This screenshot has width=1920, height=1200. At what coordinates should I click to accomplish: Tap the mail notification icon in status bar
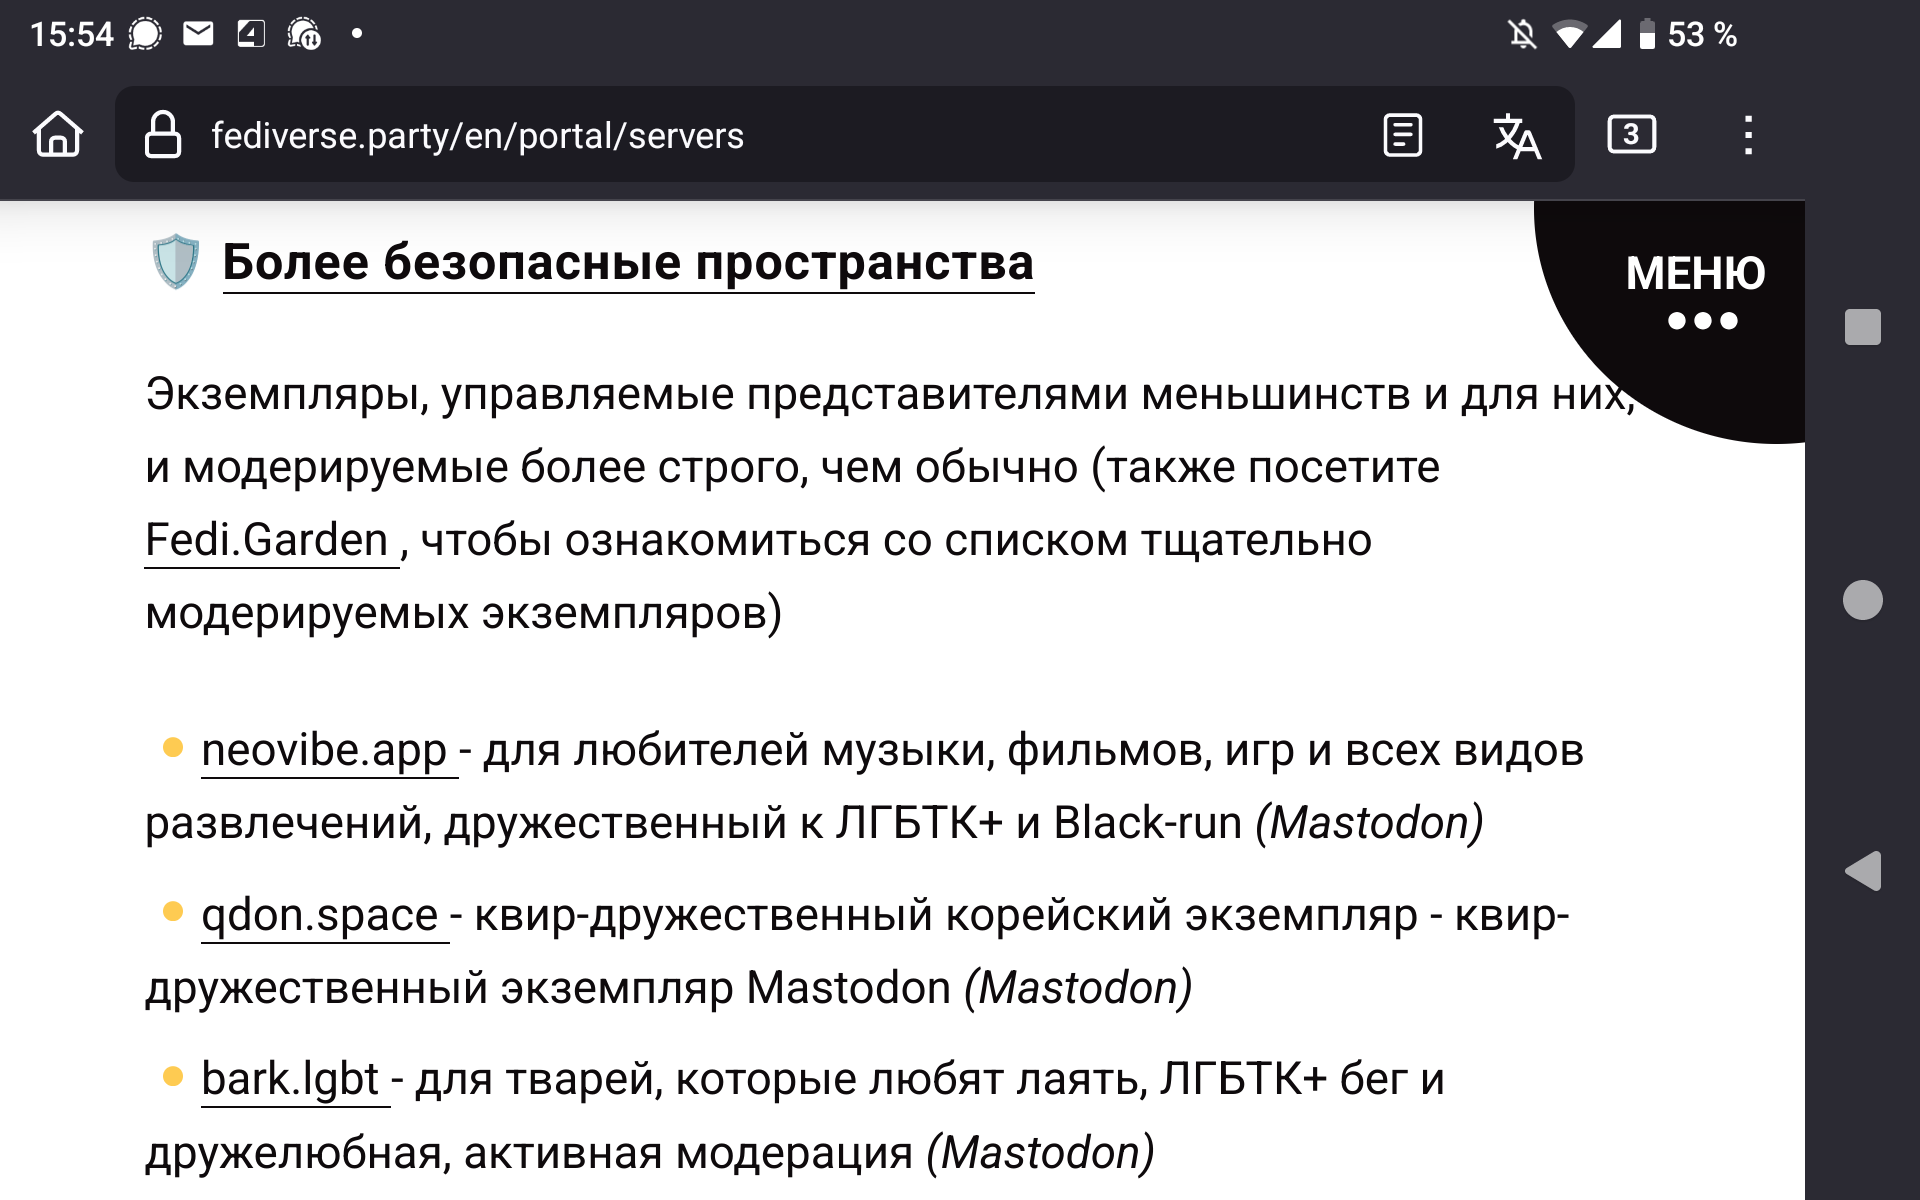point(198,34)
